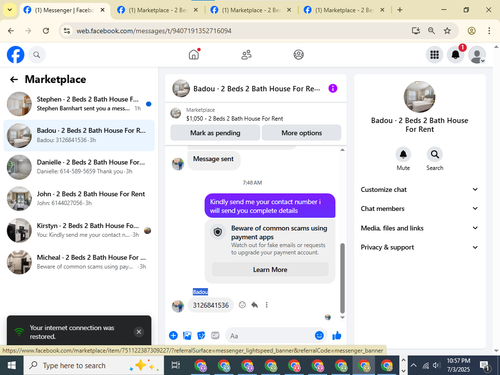Open the Windows notification center icon

(485, 366)
